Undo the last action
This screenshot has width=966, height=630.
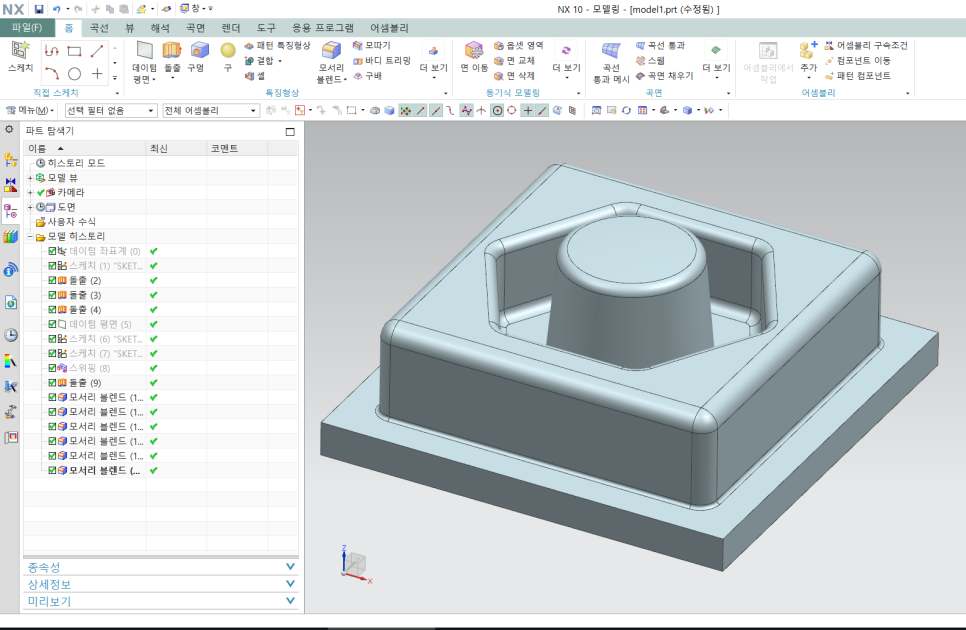tap(57, 9)
